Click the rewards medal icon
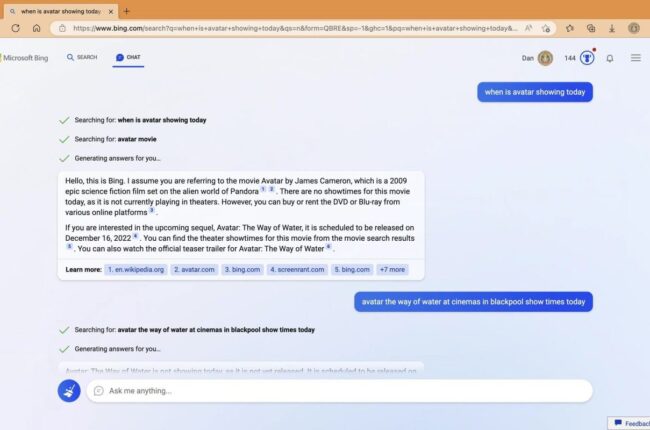This screenshot has height=430, width=650. [587, 58]
